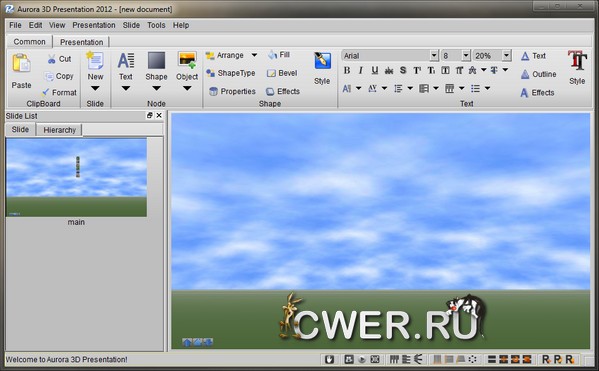Close the Slide List panel
Image resolution: width=599 pixels, height=371 pixels.
pyautogui.click(x=159, y=115)
